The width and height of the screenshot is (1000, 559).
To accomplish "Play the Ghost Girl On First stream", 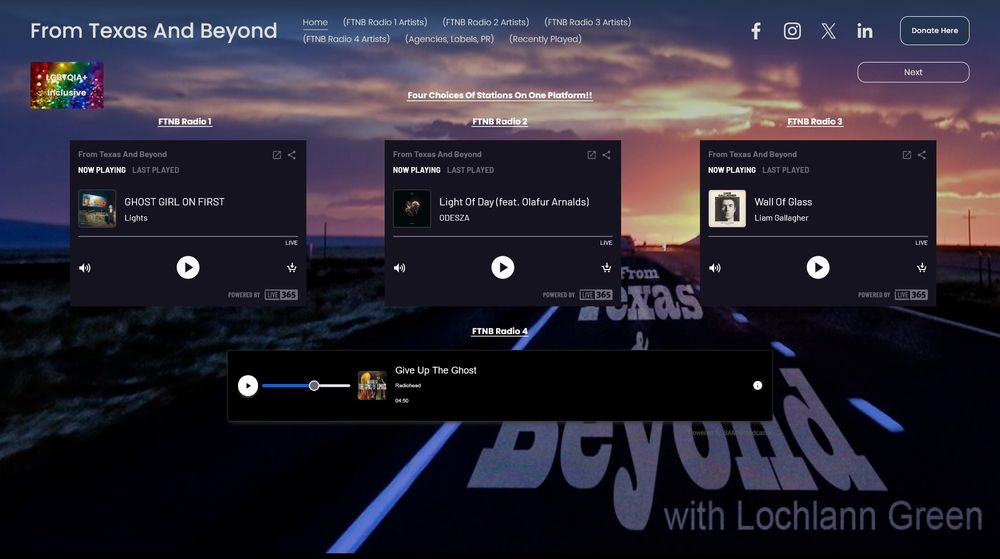I will point(188,268).
